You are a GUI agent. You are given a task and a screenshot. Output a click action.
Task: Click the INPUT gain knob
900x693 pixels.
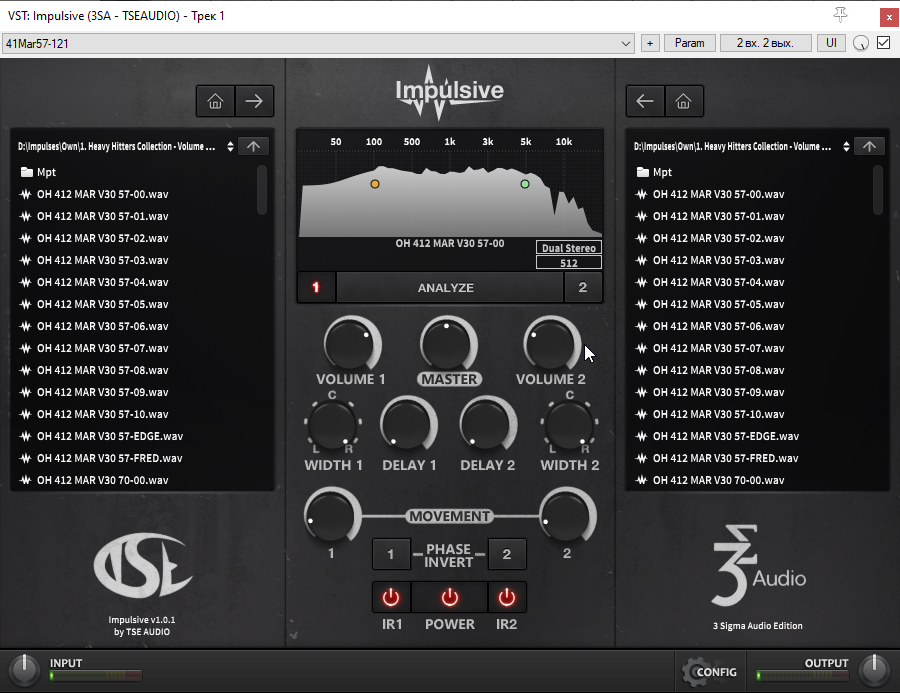pyautogui.click(x=24, y=670)
